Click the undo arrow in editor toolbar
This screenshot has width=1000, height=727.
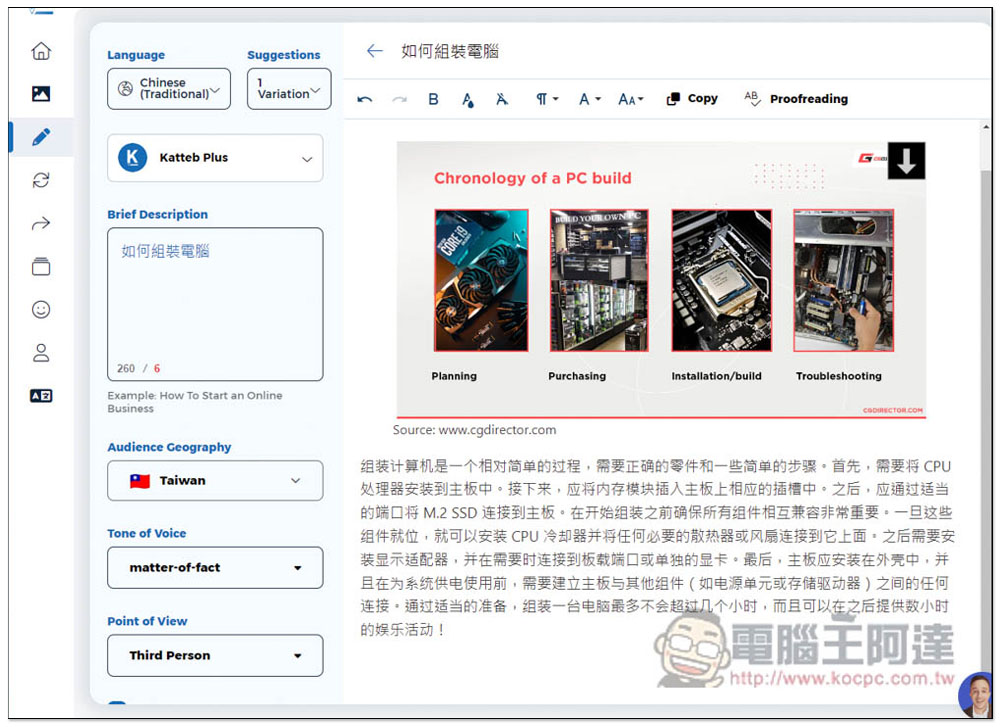pyautogui.click(x=365, y=99)
